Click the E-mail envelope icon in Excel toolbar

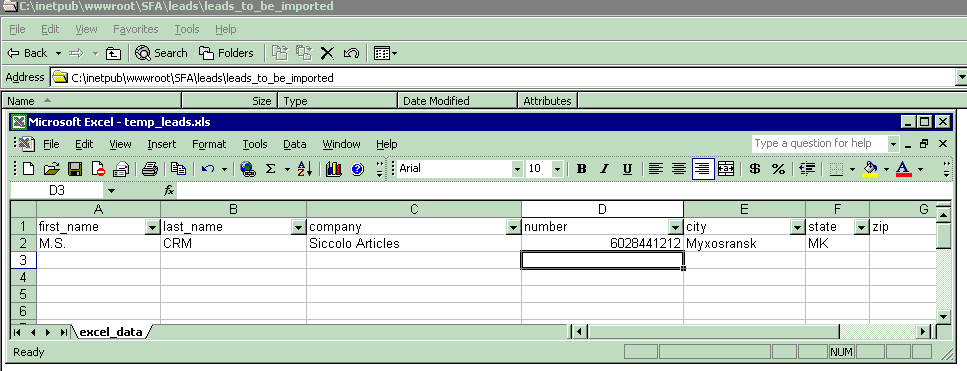121,169
